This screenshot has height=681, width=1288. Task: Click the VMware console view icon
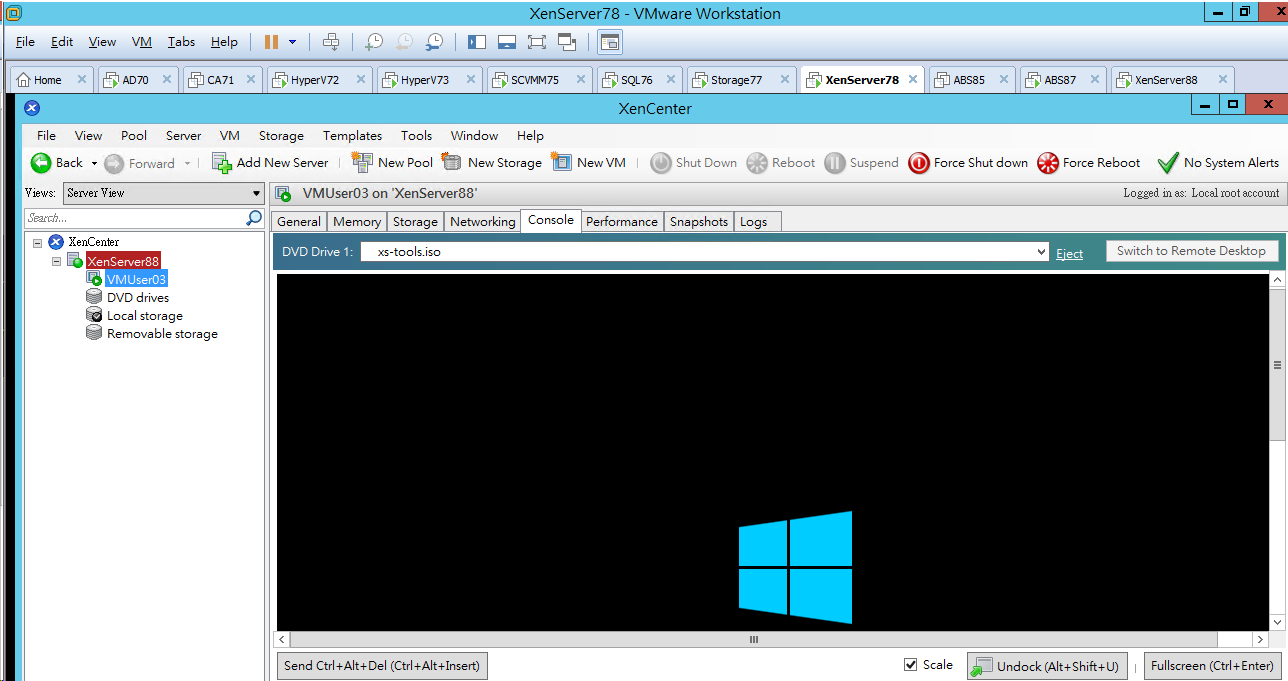[610, 42]
